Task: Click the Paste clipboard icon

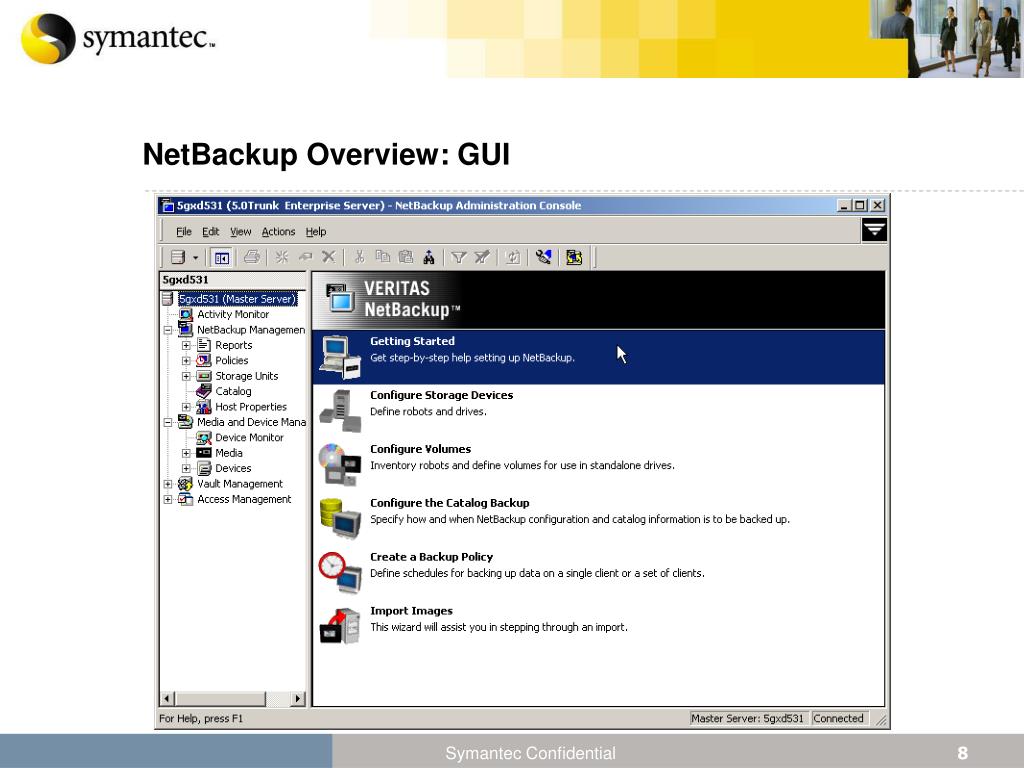Action: pos(406,257)
